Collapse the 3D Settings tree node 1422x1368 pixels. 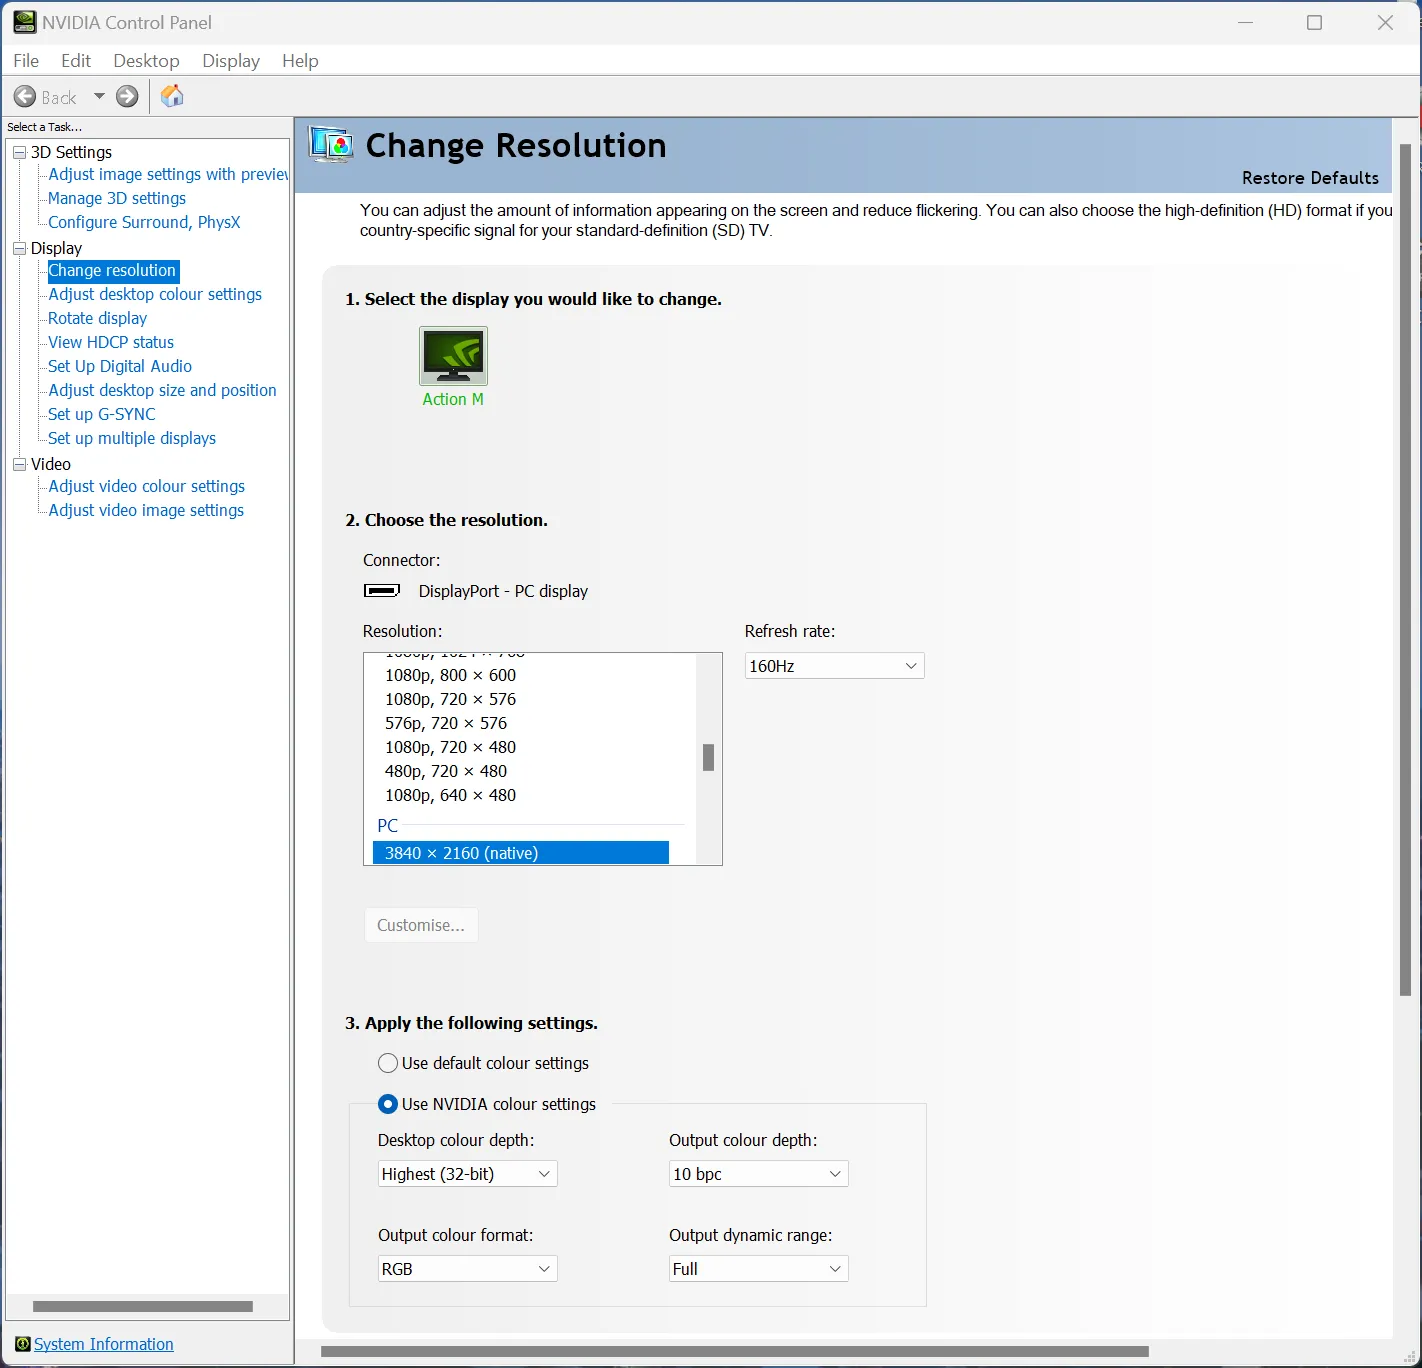pos(19,152)
